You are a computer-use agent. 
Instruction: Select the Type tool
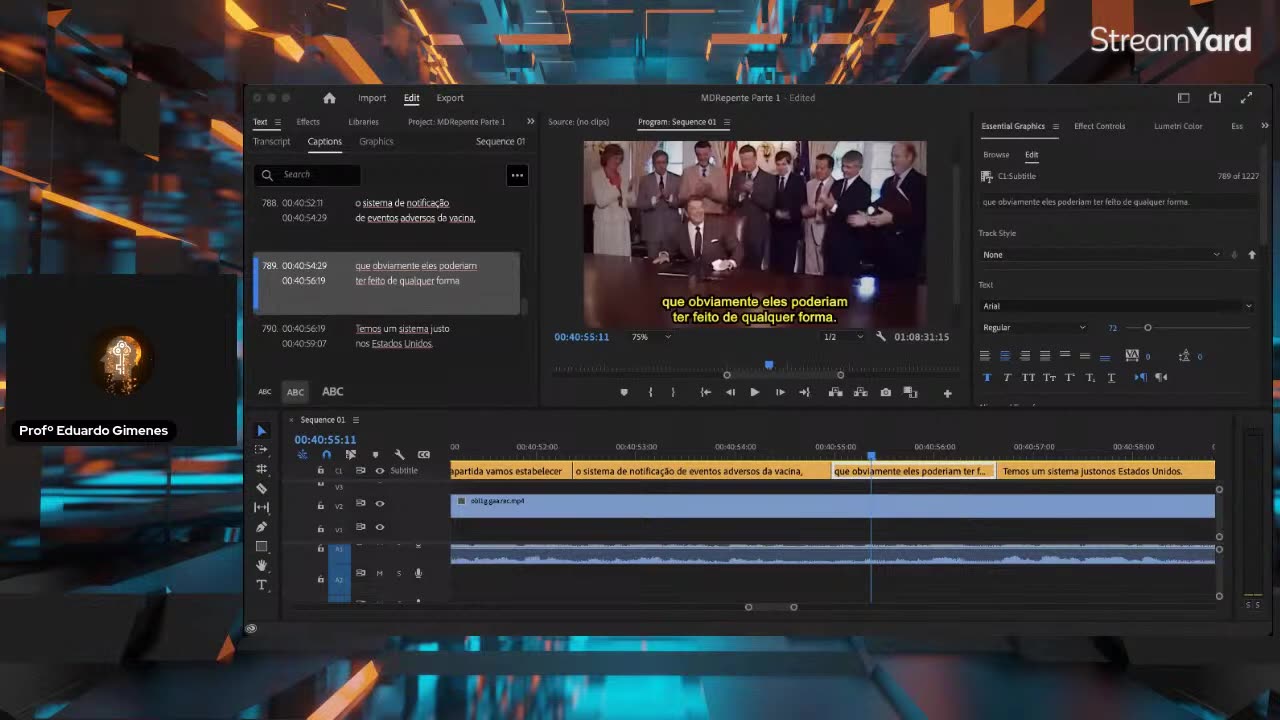point(261,585)
